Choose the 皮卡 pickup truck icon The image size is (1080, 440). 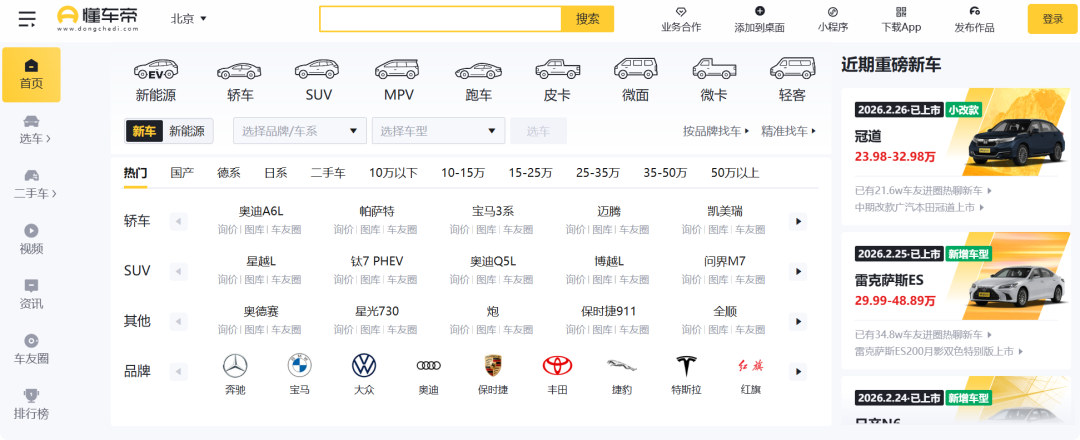pos(557,70)
